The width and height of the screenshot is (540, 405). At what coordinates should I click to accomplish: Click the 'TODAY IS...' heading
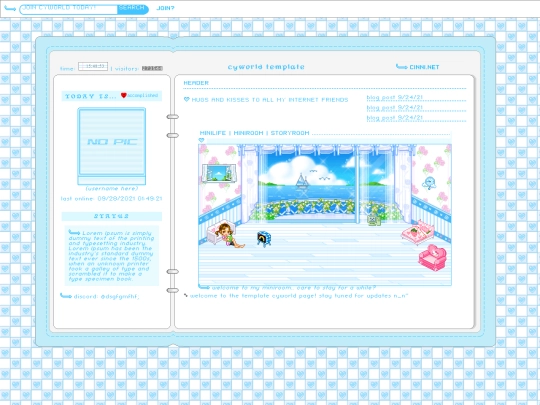[x=91, y=96]
